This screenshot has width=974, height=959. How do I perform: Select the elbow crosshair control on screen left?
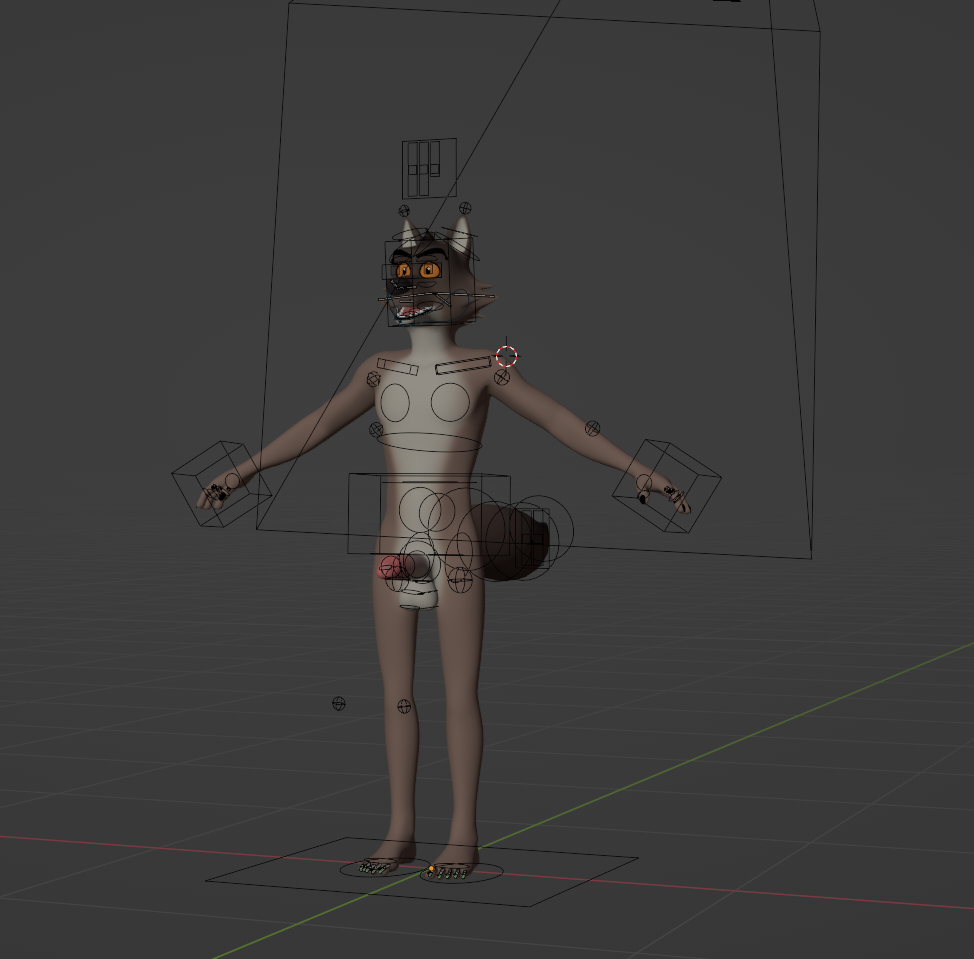(376, 429)
